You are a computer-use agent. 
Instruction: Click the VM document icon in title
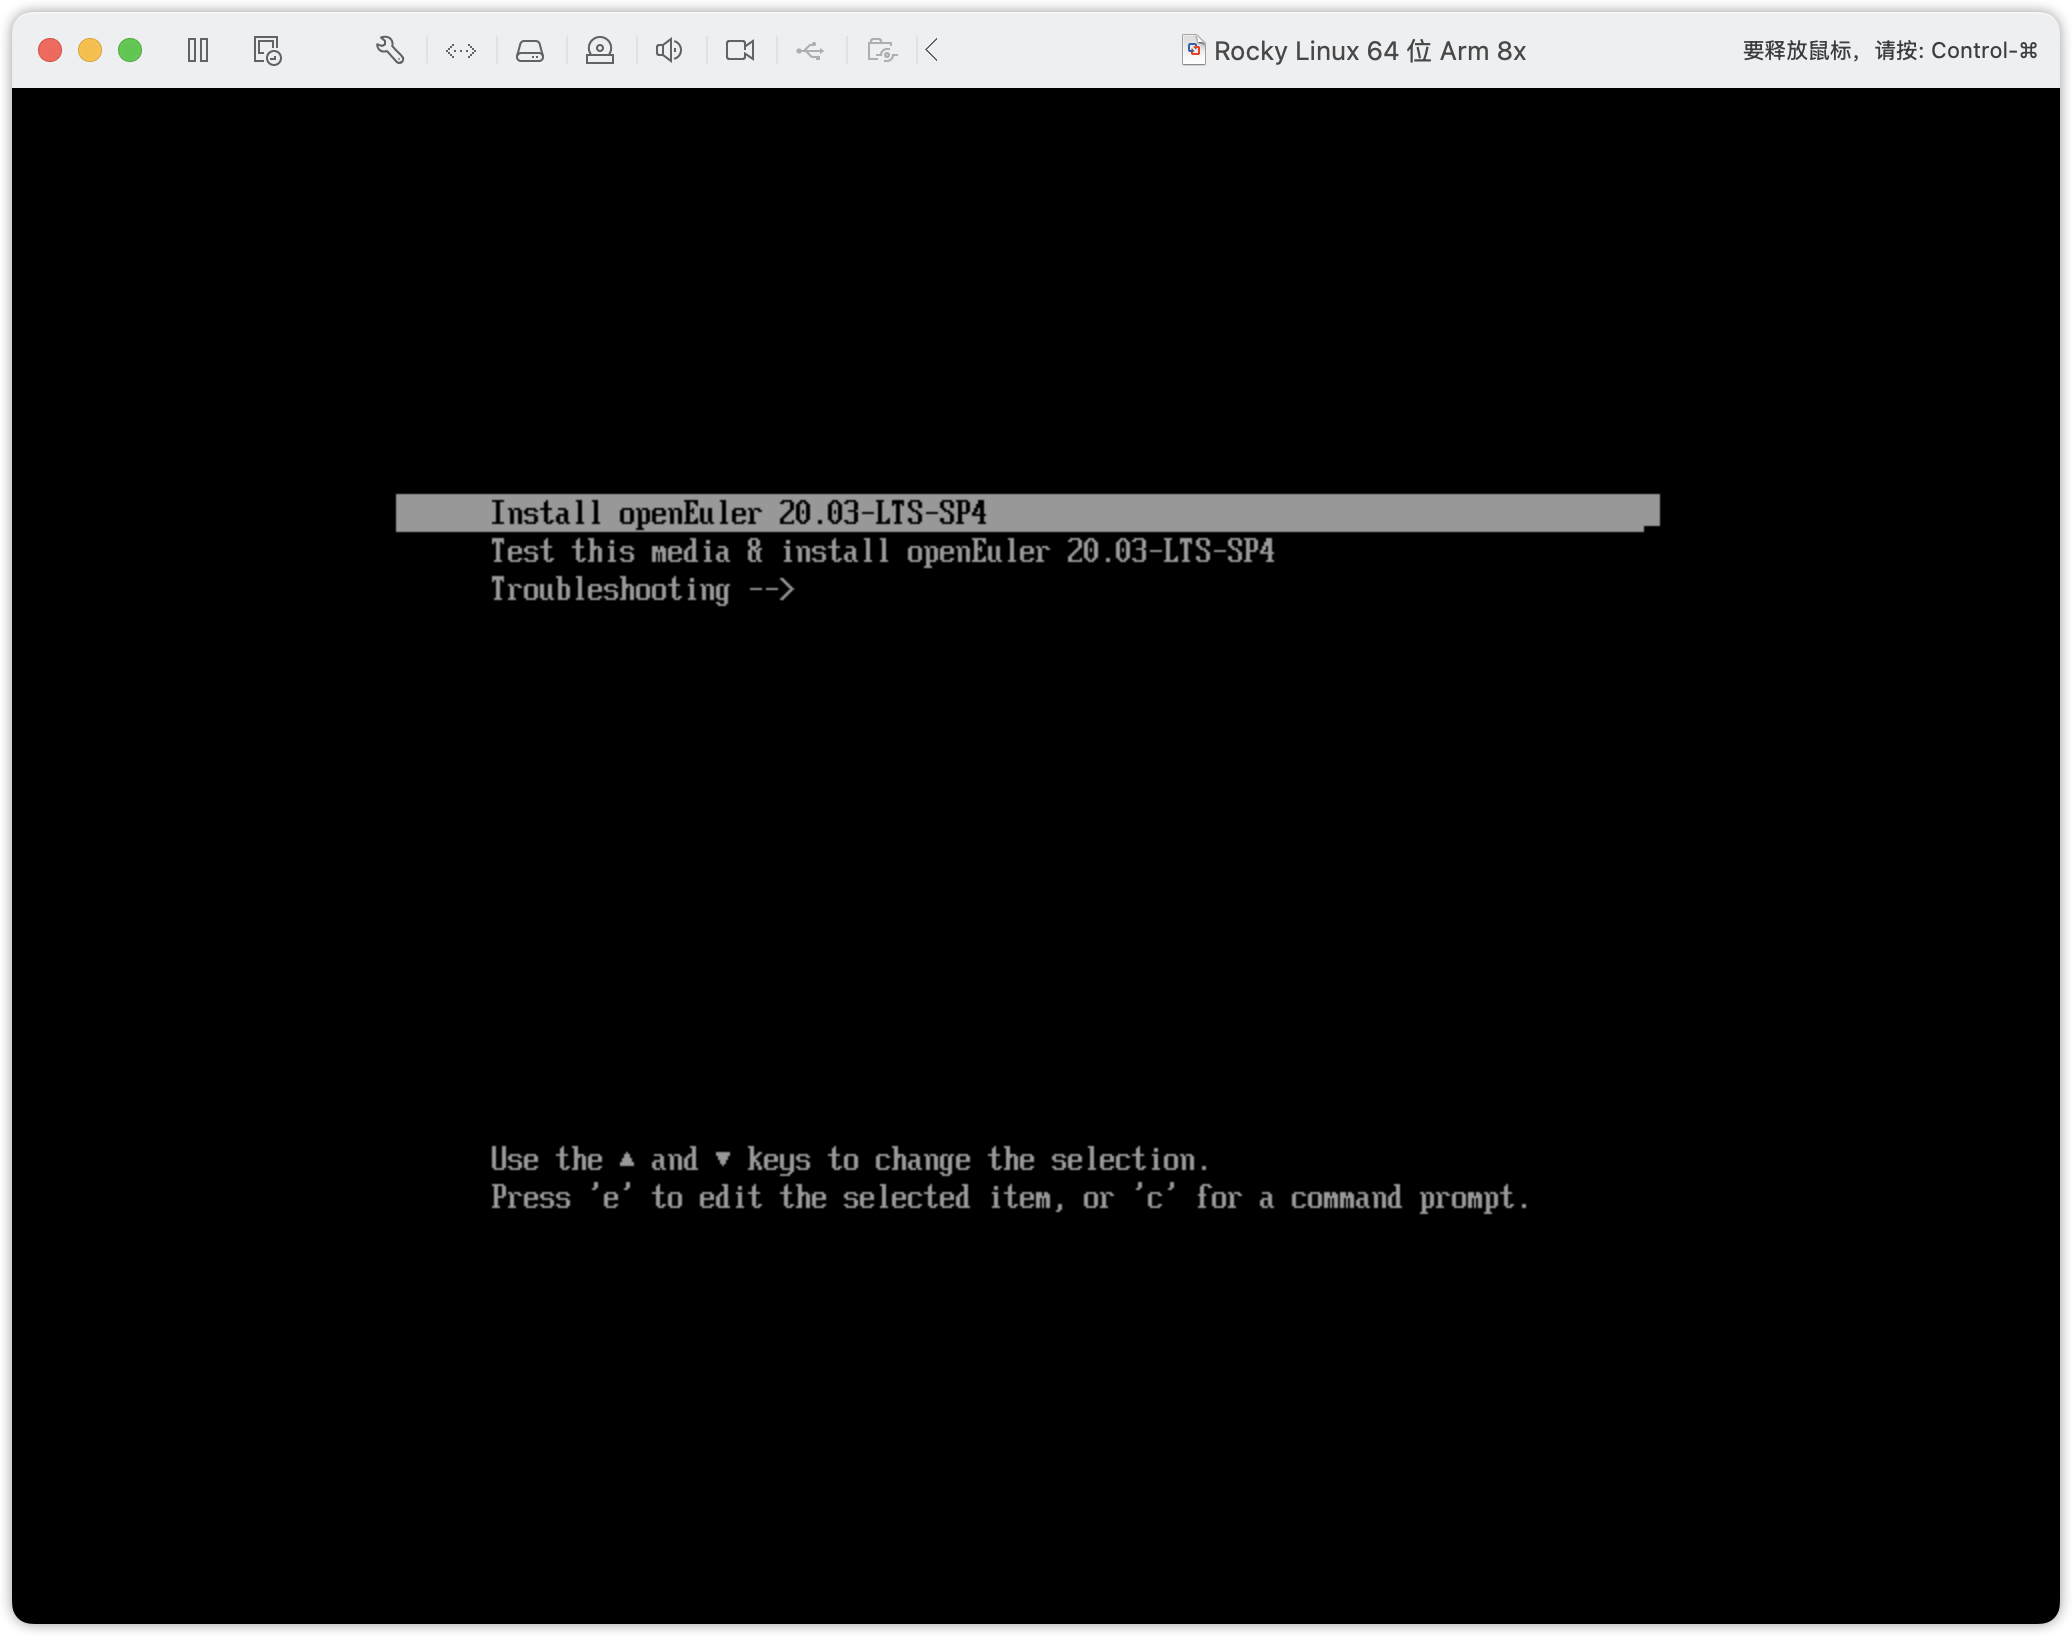point(1193,50)
